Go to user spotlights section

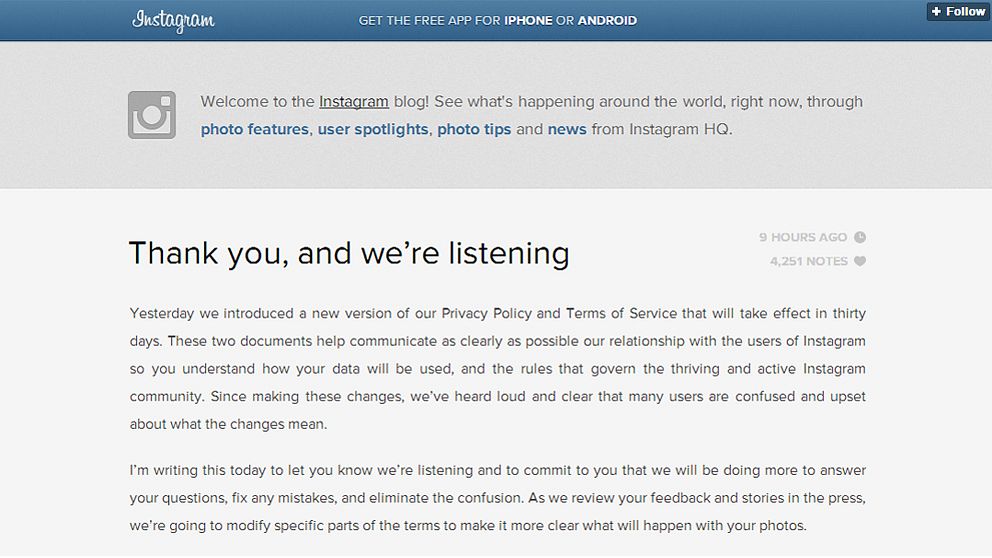point(373,129)
